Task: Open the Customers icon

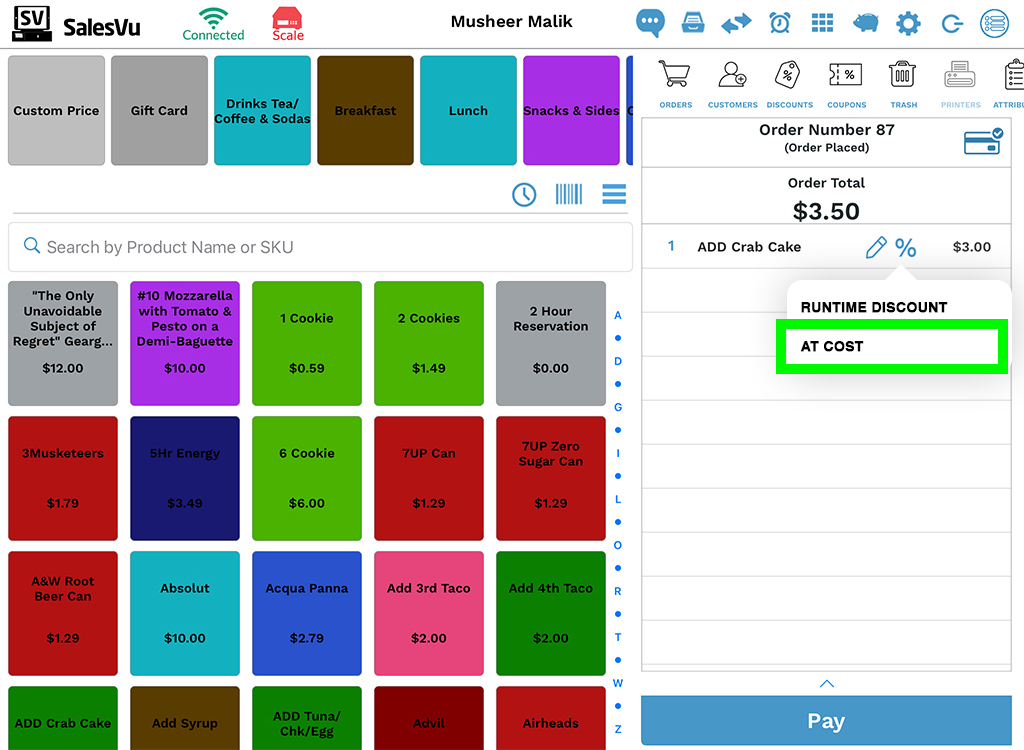Action: tap(733, 84)
